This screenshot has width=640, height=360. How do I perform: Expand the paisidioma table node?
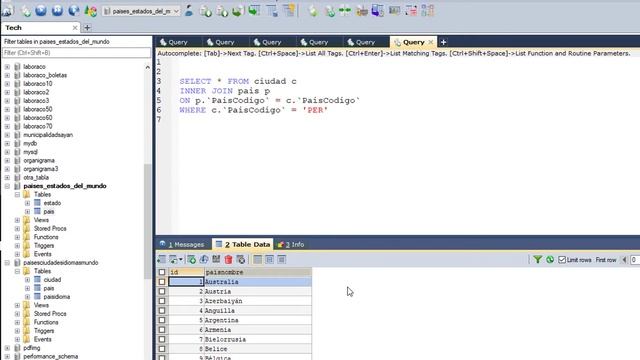27,297
